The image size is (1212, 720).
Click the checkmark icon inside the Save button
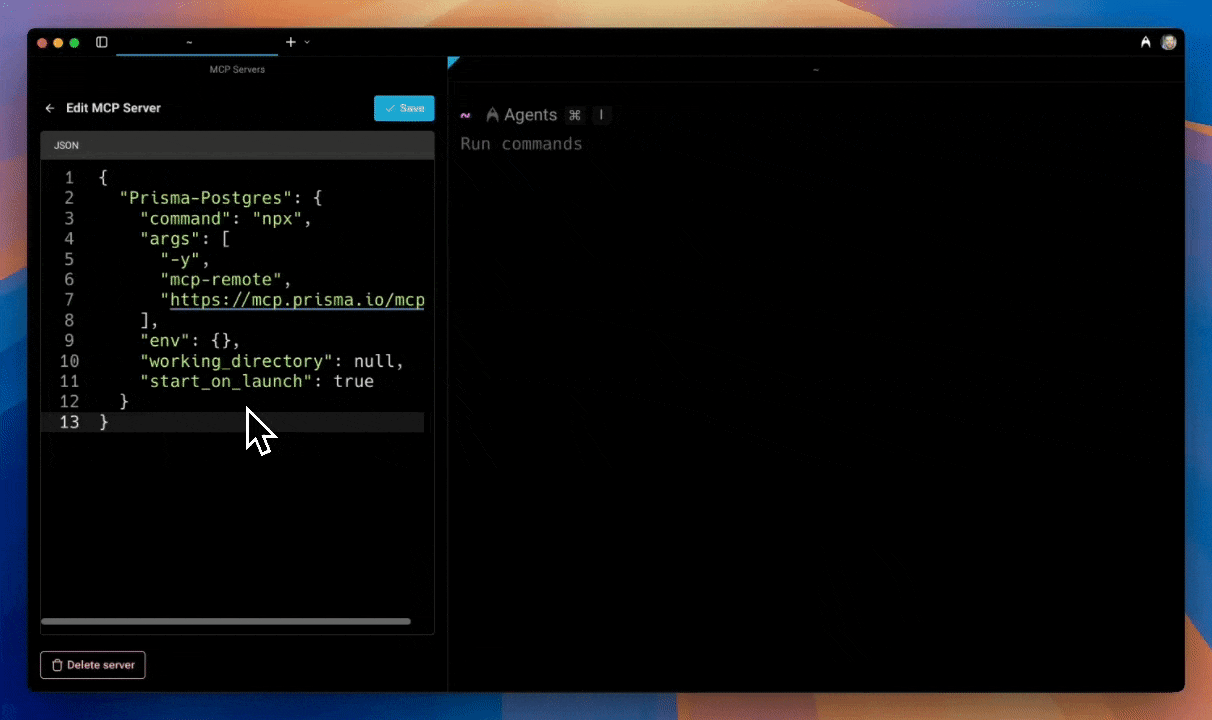392,108
